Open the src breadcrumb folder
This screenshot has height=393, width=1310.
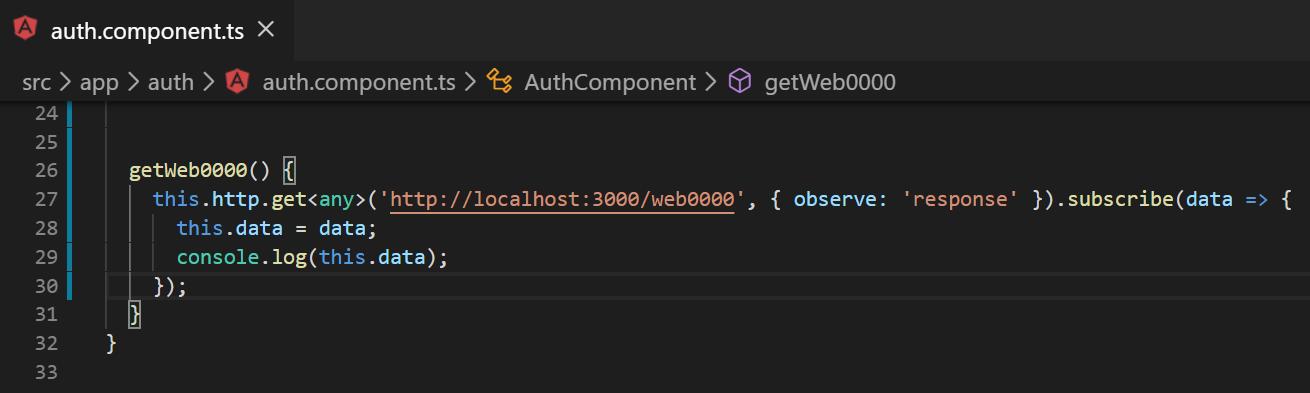(x=36, y=82)
